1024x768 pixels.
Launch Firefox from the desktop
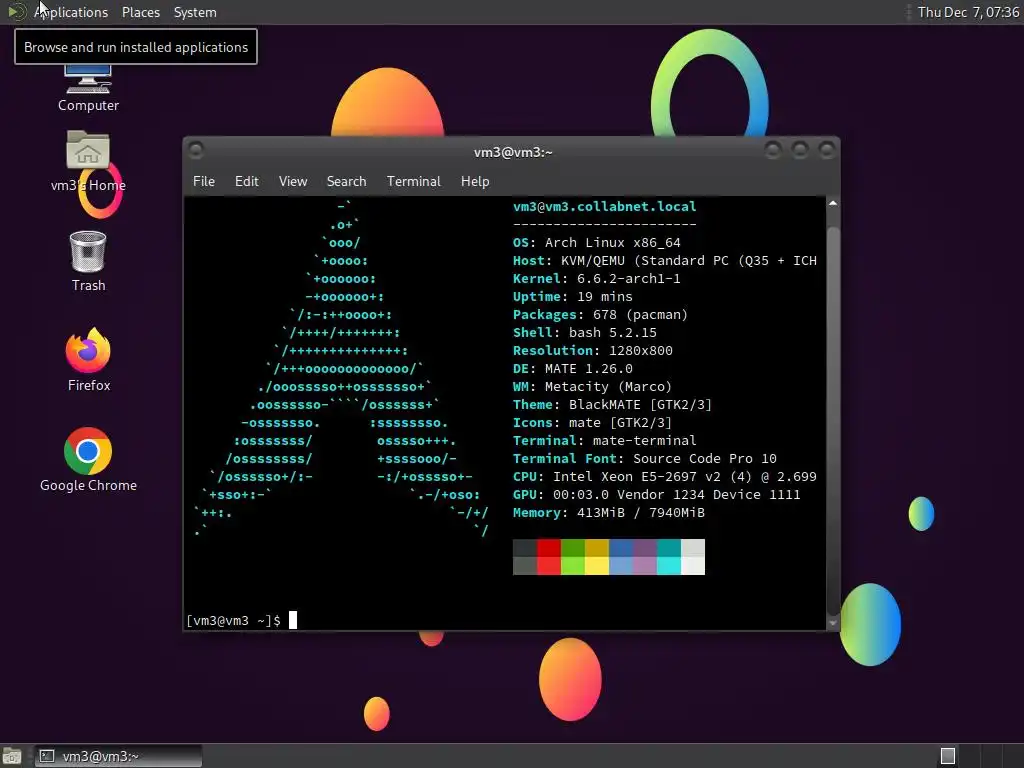point(88,360)
